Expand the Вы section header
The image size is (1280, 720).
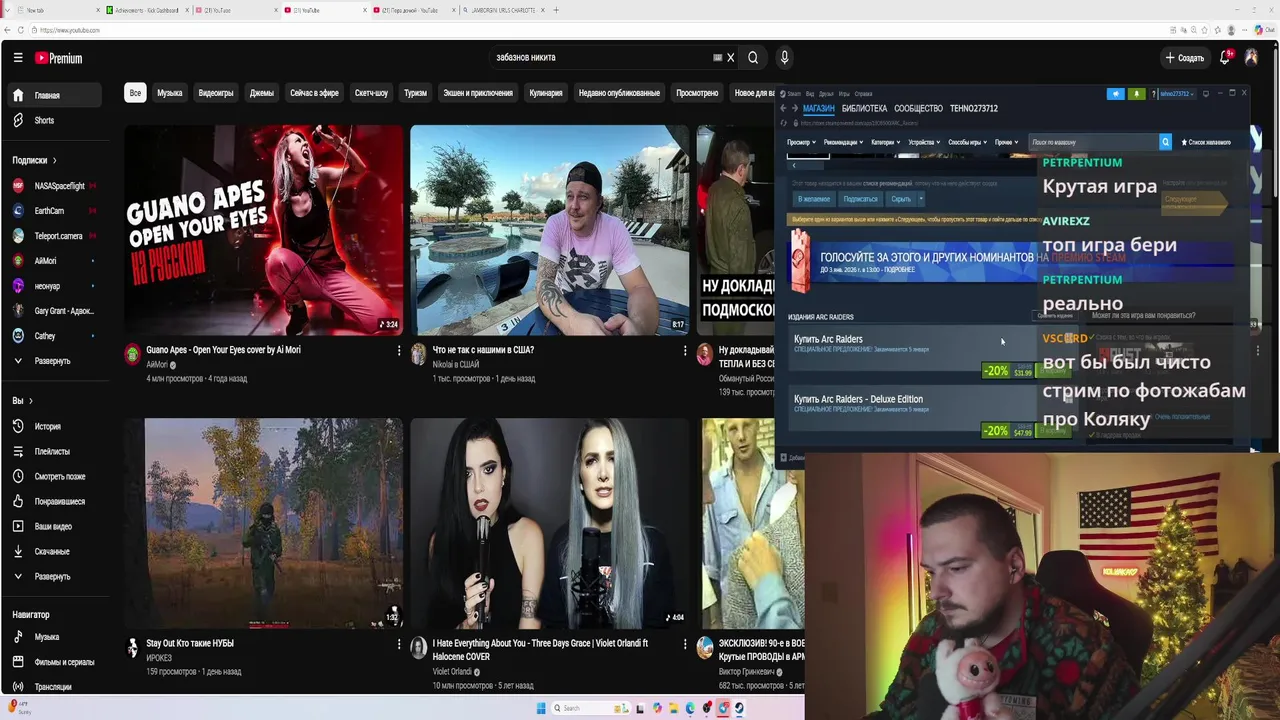click(x=22, y=401)
